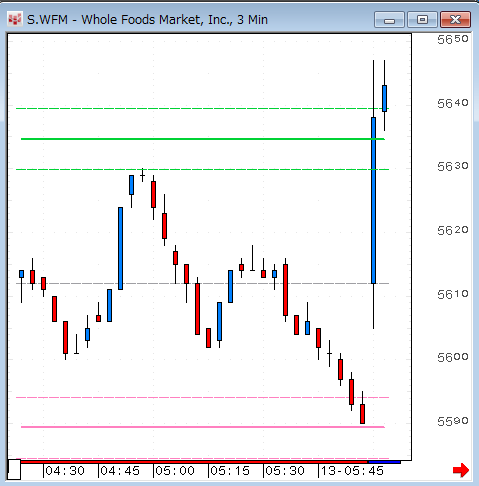Click the 05:00 time label
The width and height of the screenshot is (479, 486).
(175, 471)
